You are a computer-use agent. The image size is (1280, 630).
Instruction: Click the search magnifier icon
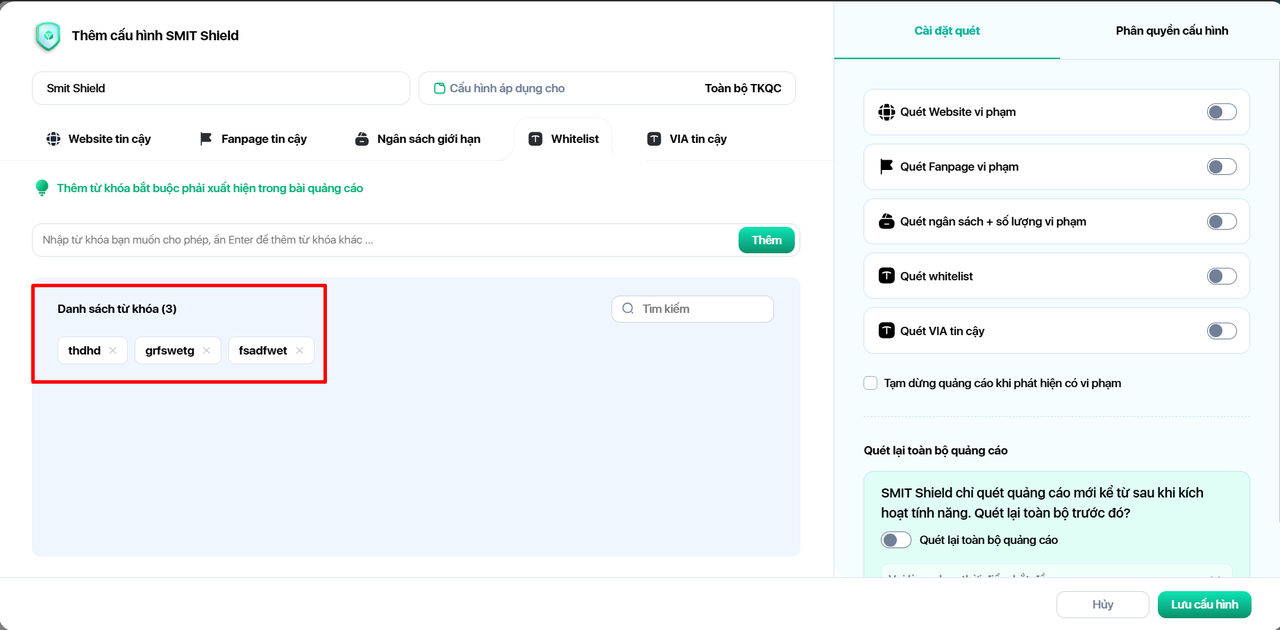coord(628,309)
